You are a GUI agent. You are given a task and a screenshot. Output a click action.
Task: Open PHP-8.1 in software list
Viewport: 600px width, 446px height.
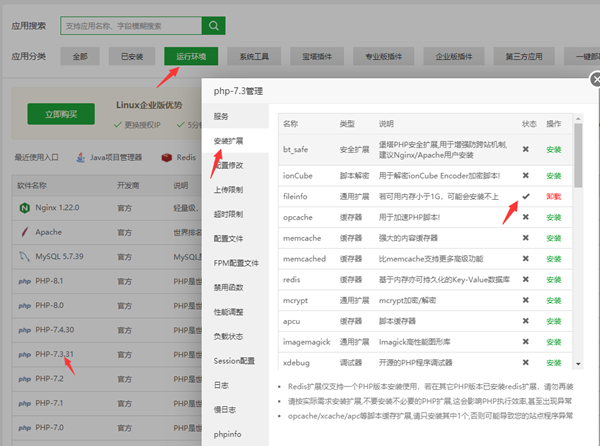(49, 281)
